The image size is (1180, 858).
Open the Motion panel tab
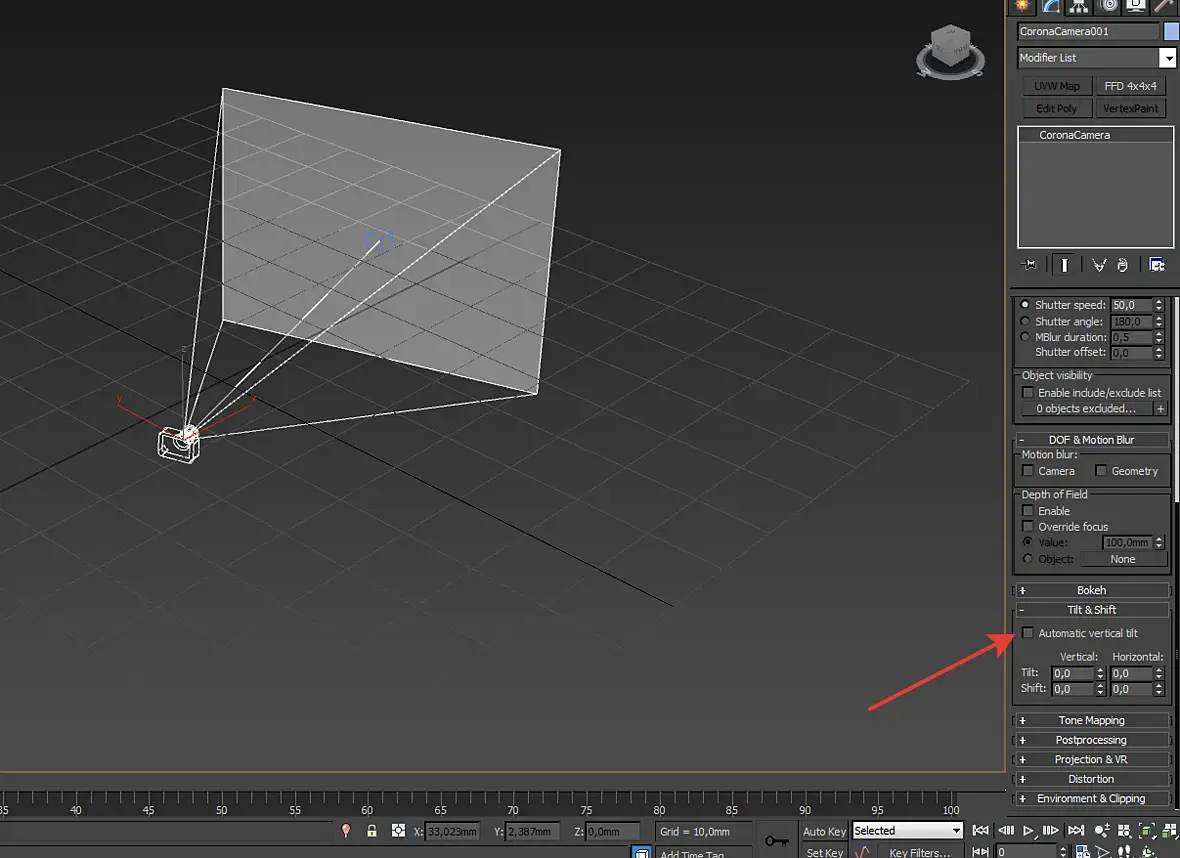tap(1108, 6)
